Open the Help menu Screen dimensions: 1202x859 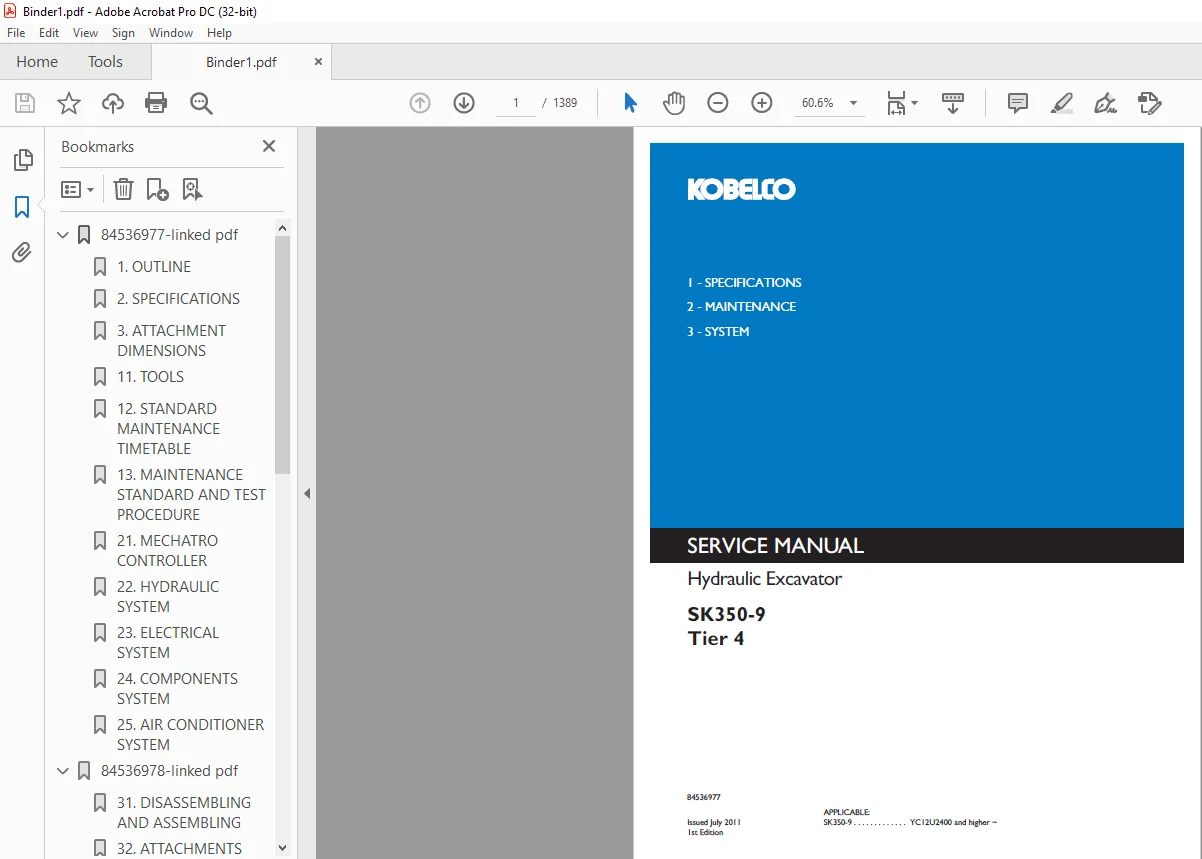click(x=219, y=33)
